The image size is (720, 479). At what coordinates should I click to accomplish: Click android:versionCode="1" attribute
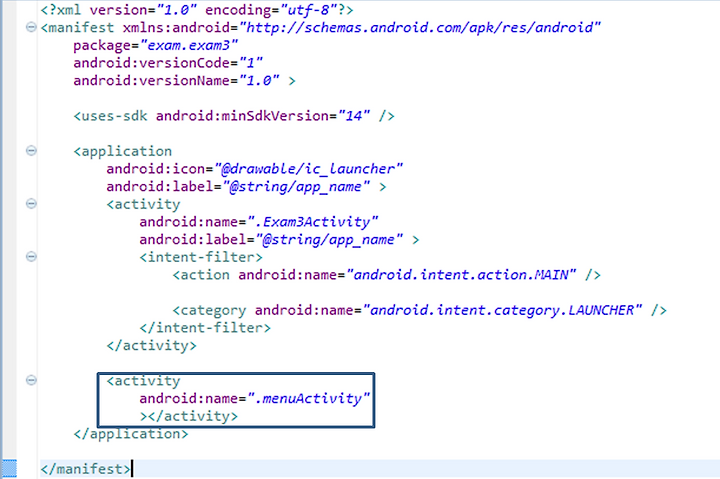[x=168, y=63]
